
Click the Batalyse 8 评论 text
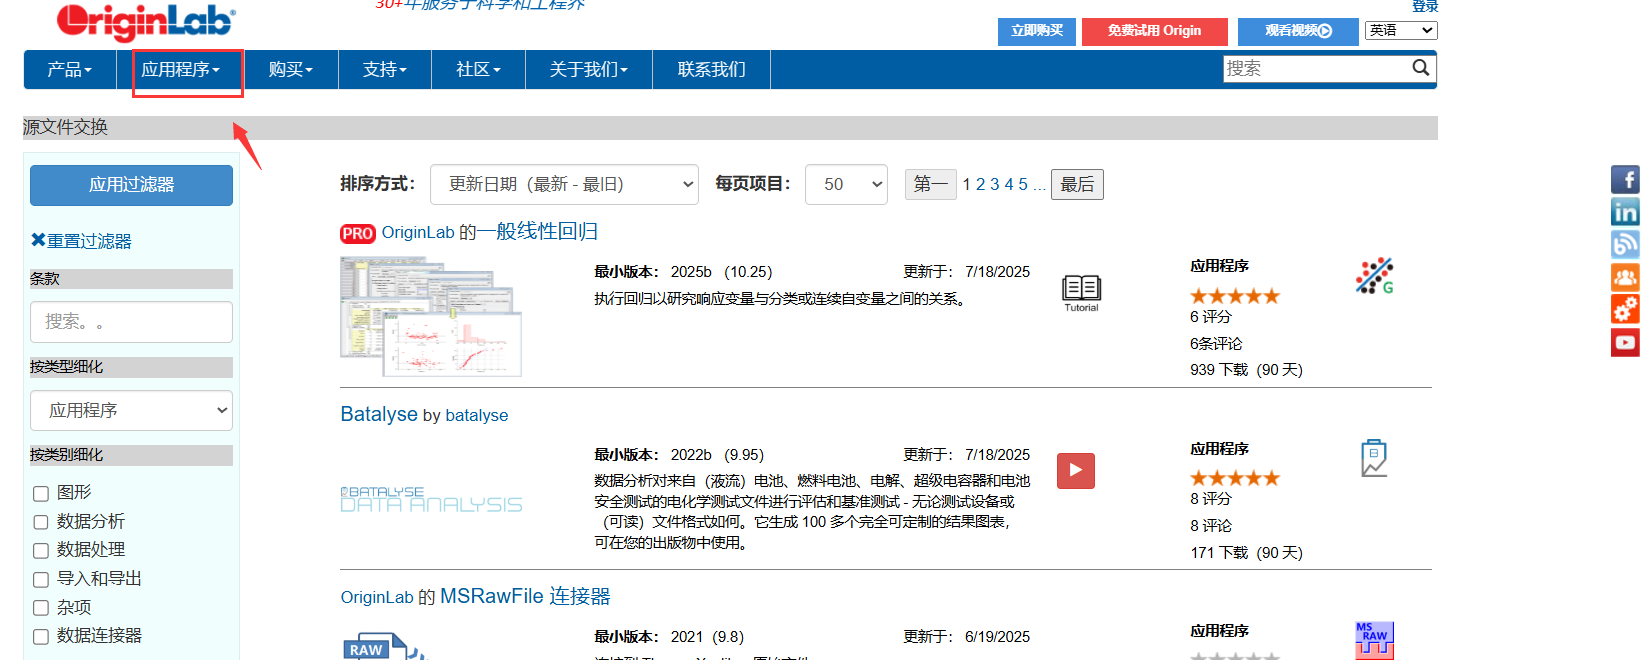click(x=1211, y=526)
